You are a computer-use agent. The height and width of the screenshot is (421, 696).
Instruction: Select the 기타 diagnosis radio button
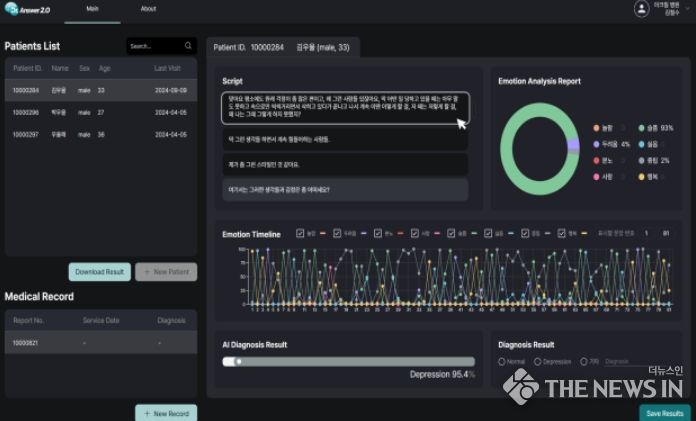pos(584,361)
